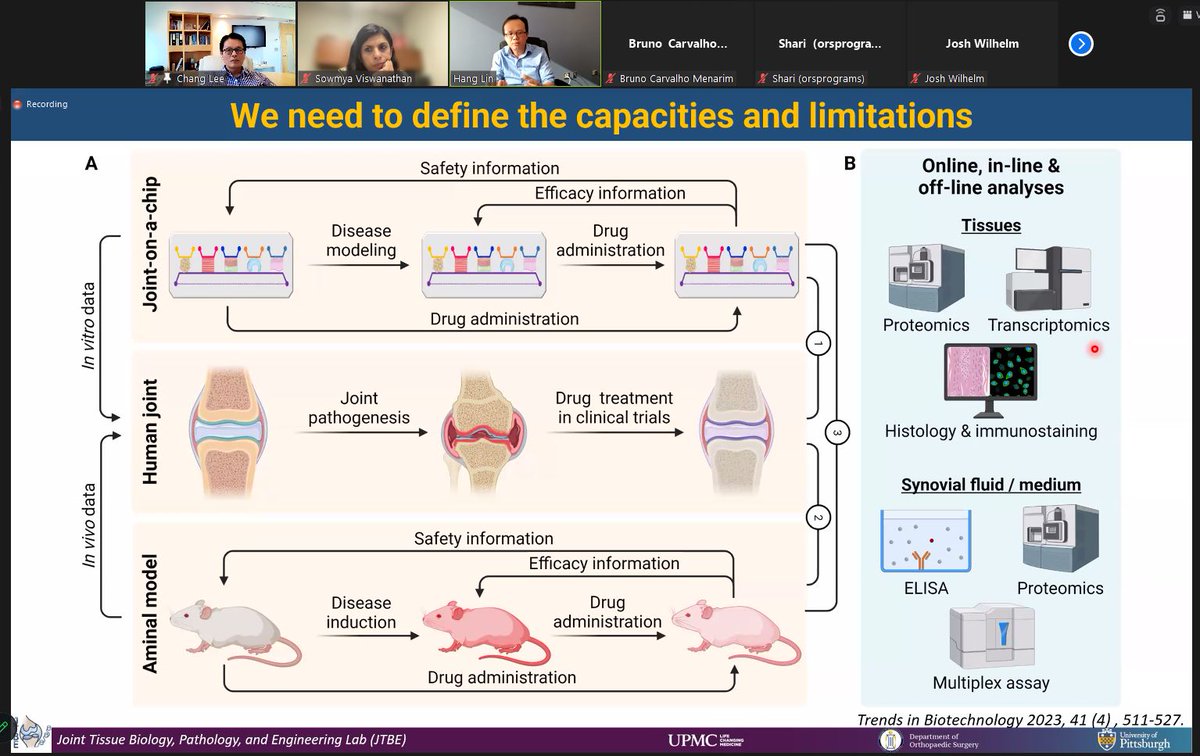1200x756 pixels.
Task: Click the slide title 'We need to define...'
Action: 601,115
